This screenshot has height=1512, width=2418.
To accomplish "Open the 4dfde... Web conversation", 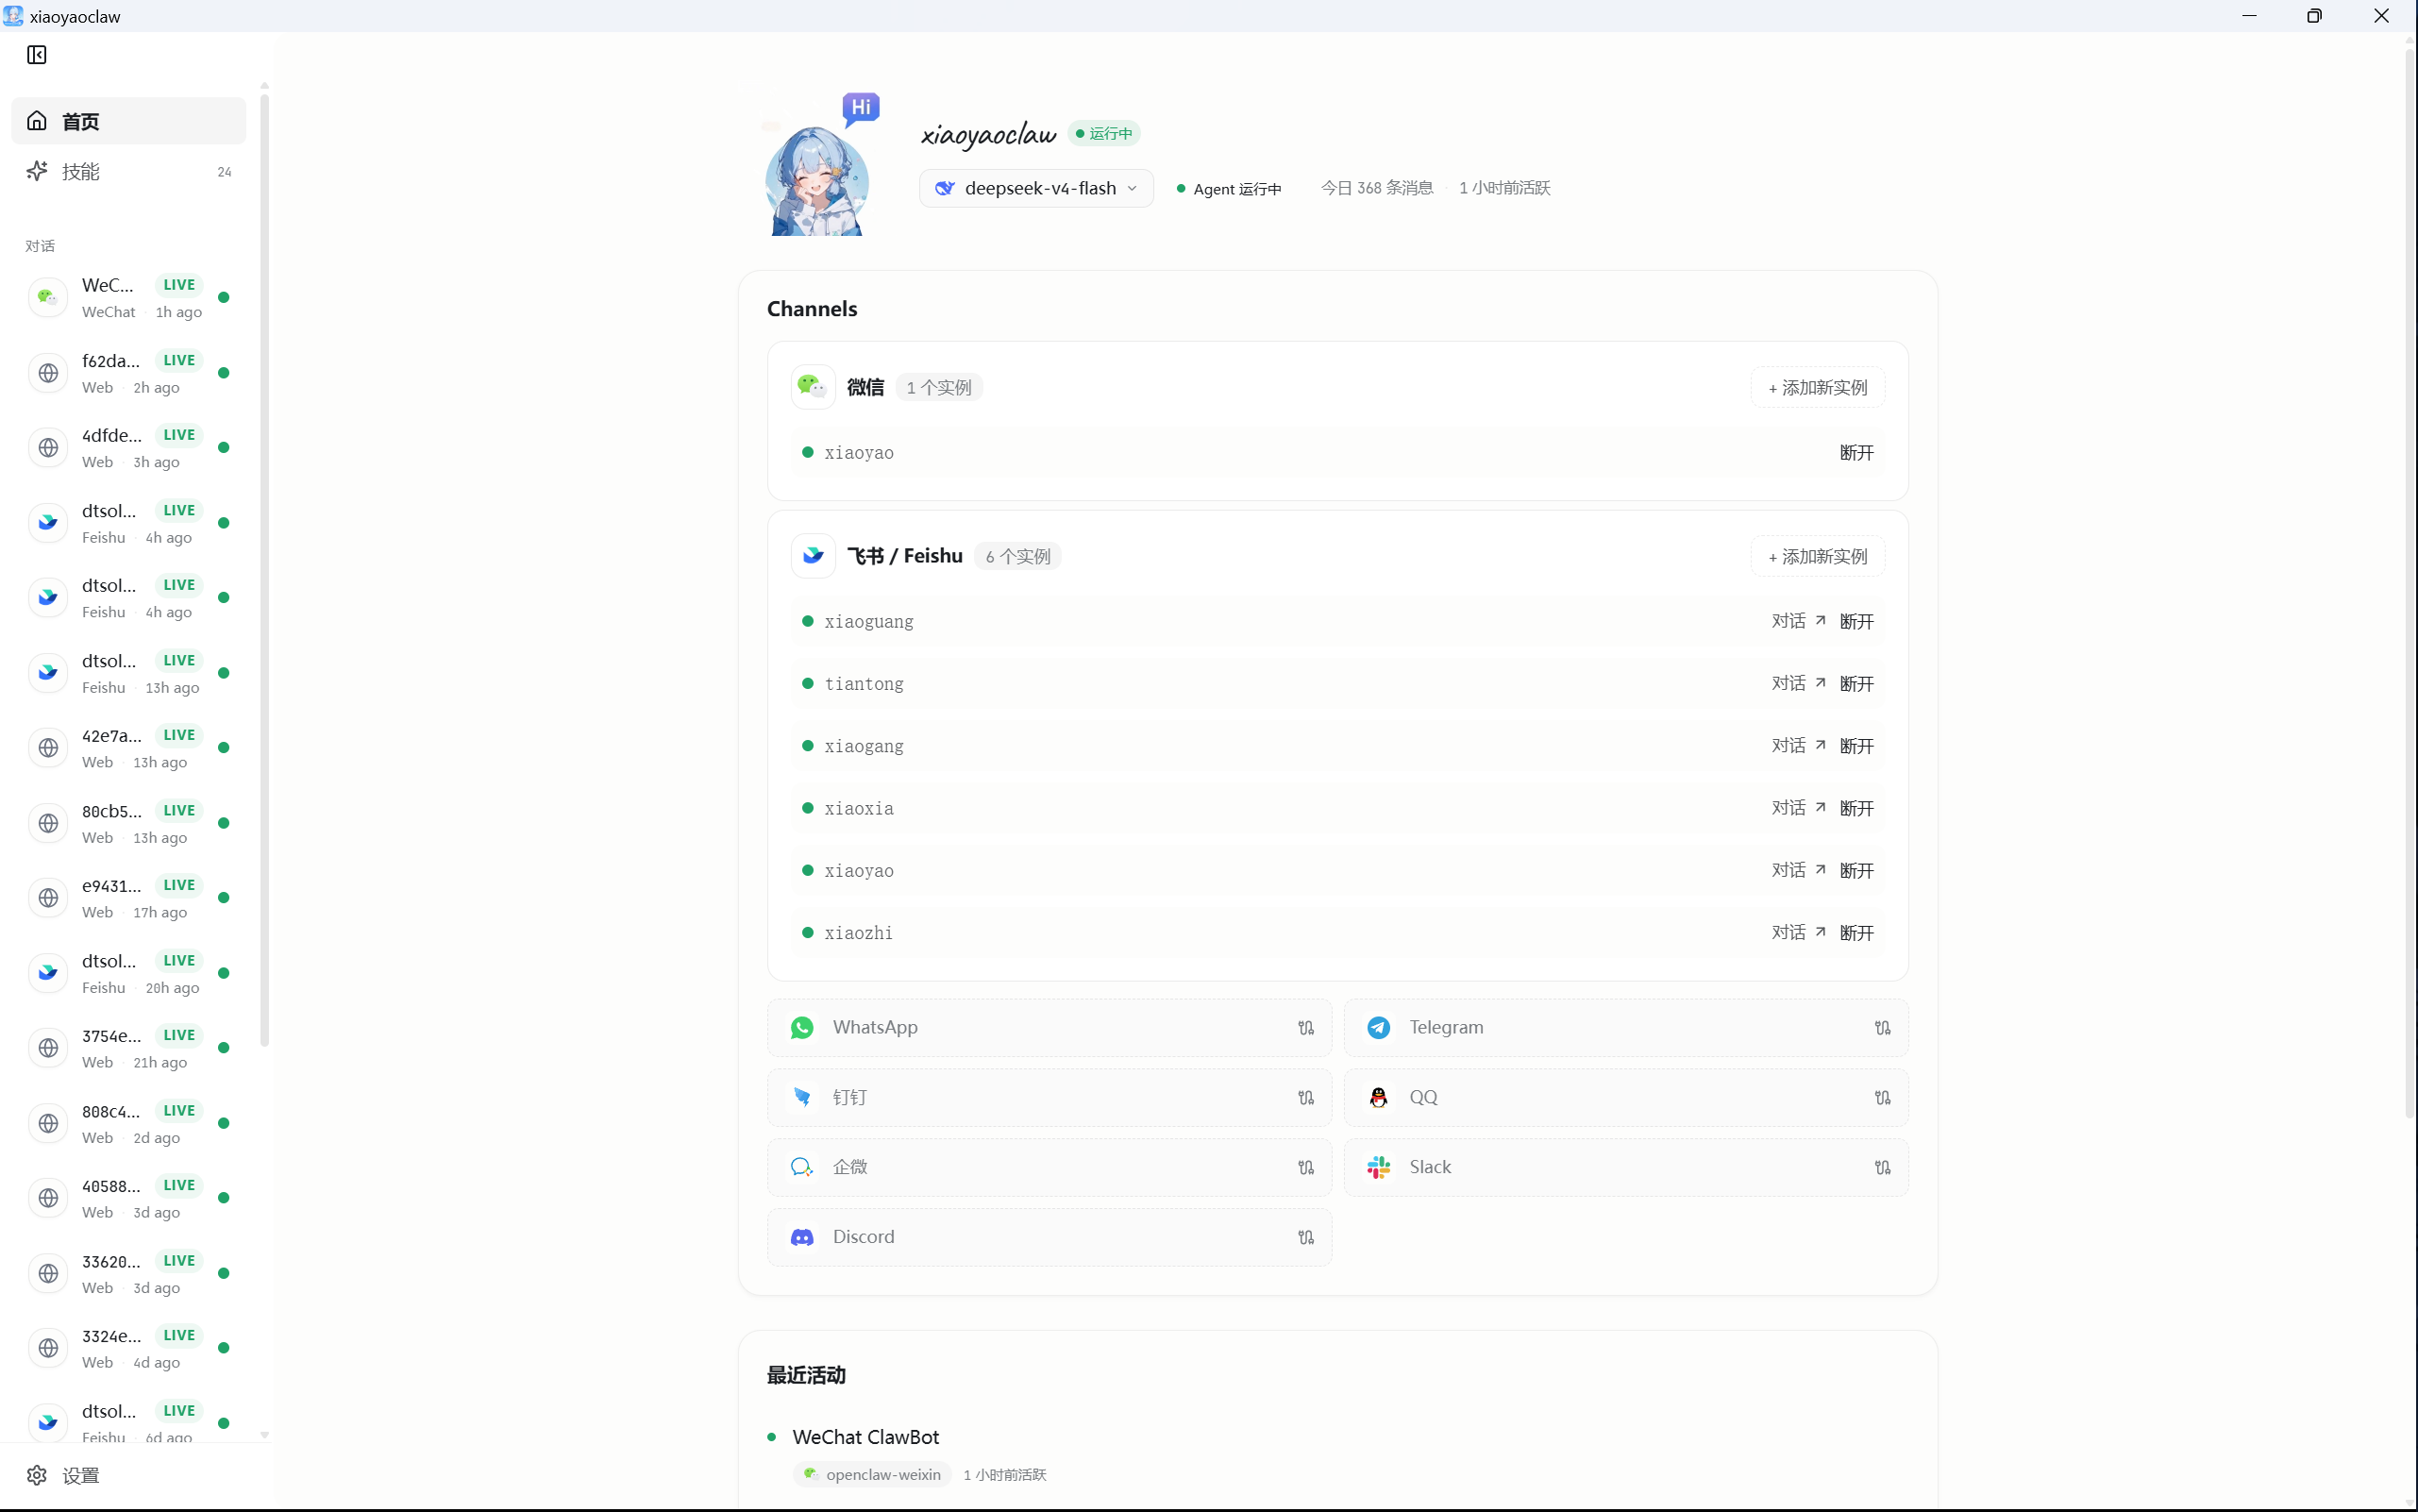I will 129,448.
